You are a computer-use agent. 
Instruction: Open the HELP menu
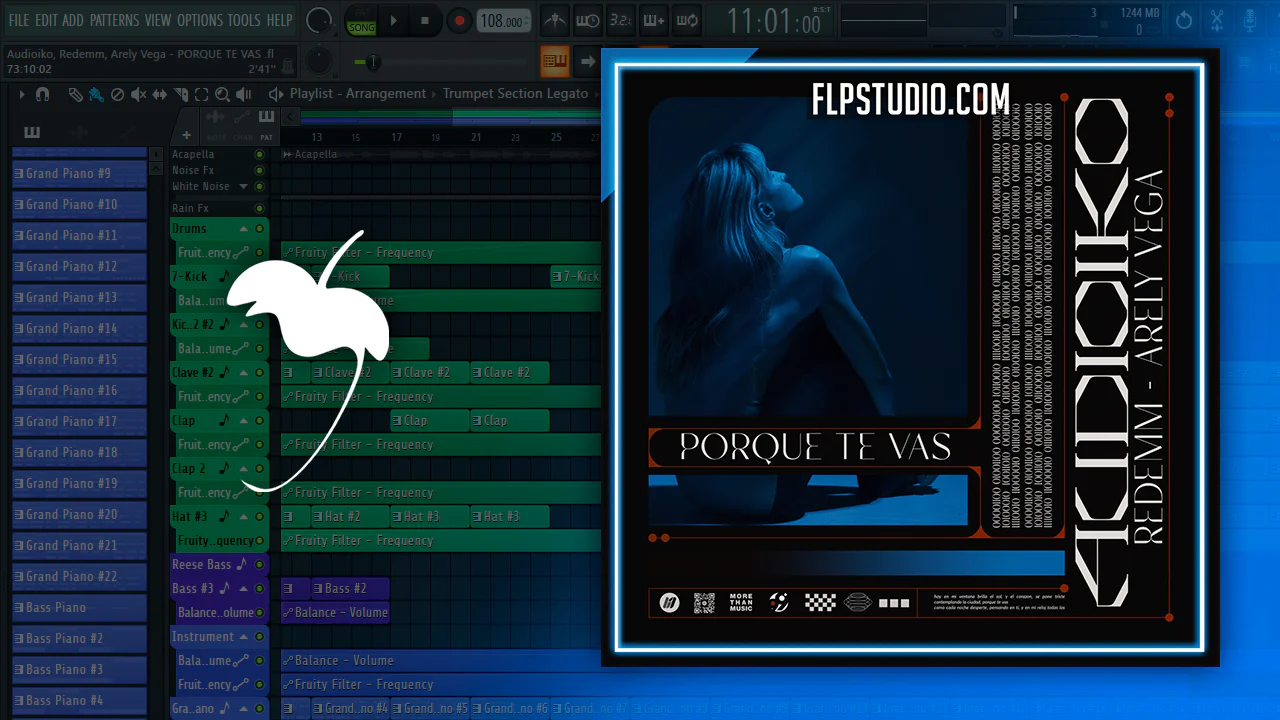coord(279,20)
